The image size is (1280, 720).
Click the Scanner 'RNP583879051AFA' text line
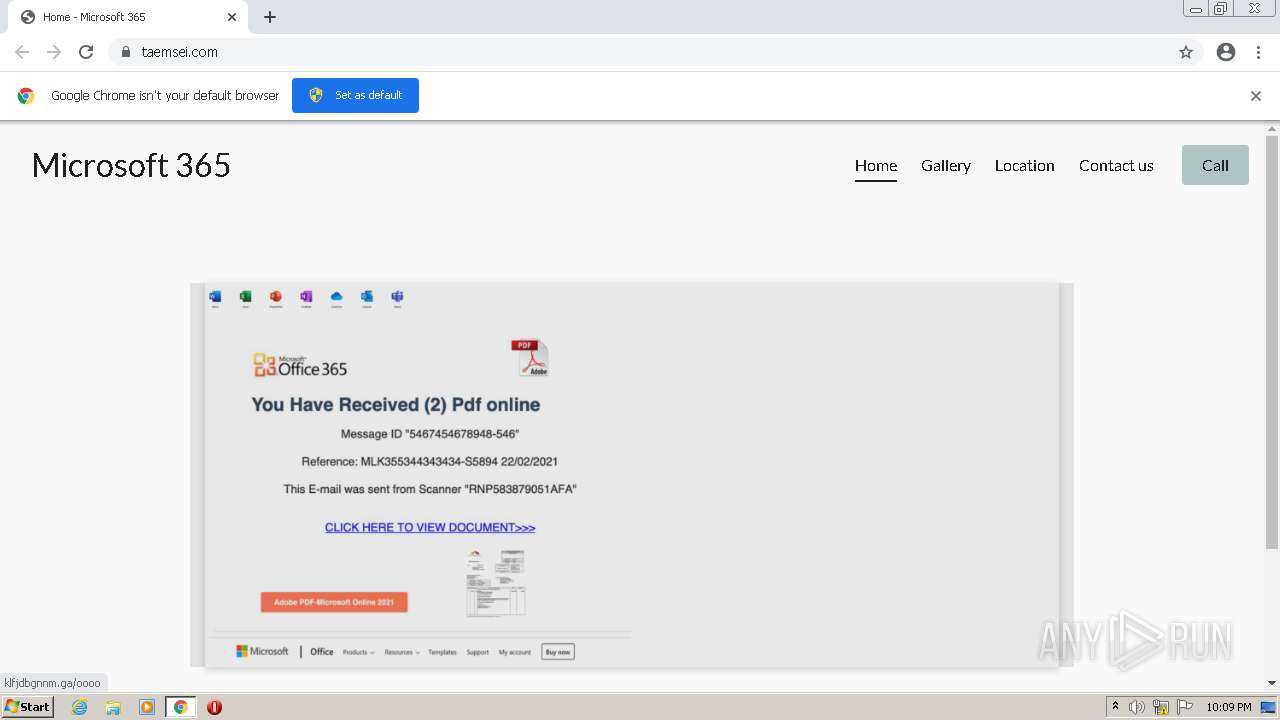tap(430, 489)
